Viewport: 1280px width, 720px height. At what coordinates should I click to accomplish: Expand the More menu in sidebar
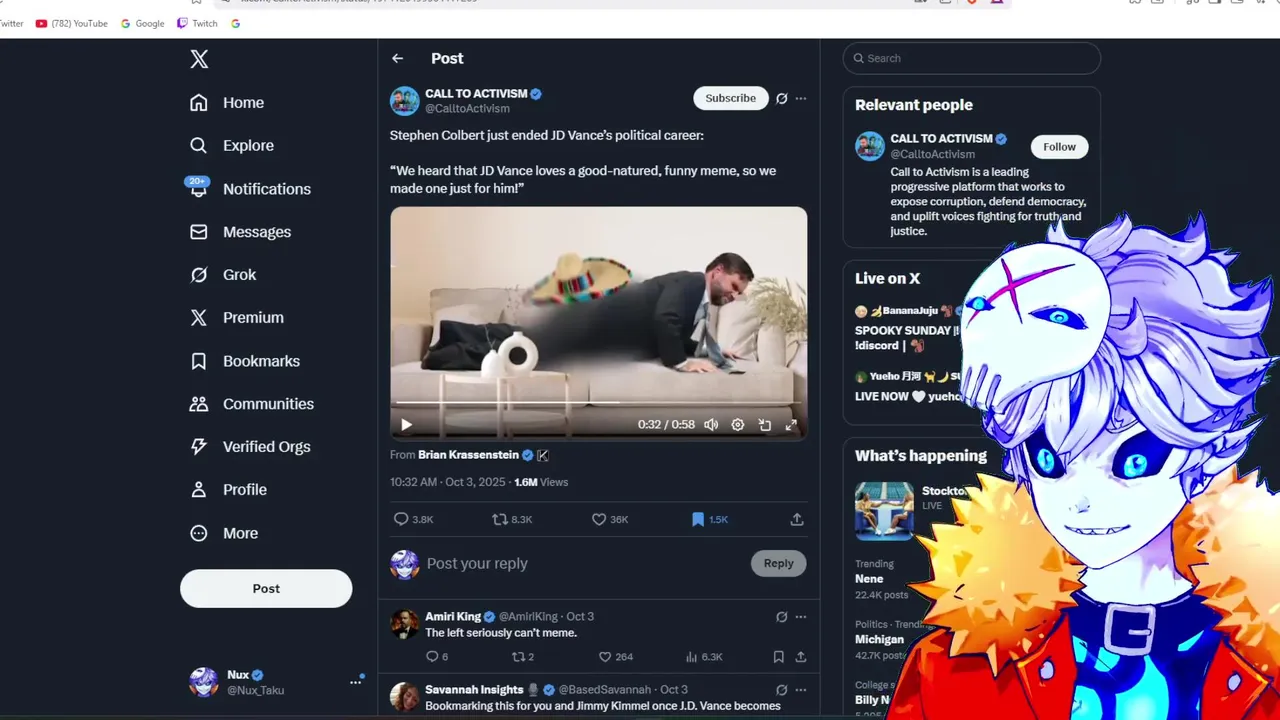[224, 533]
